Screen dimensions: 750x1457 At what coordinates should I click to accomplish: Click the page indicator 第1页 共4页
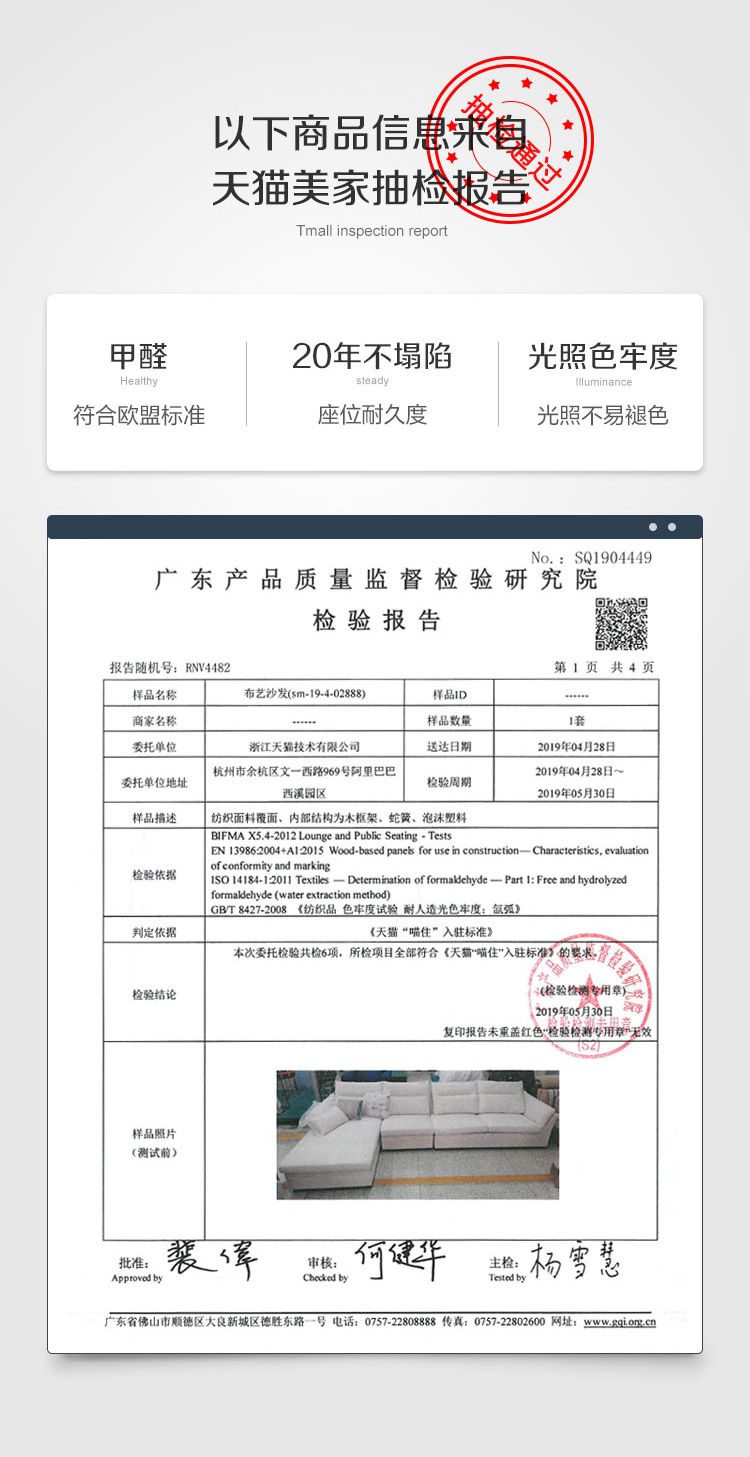click(604, 667)
